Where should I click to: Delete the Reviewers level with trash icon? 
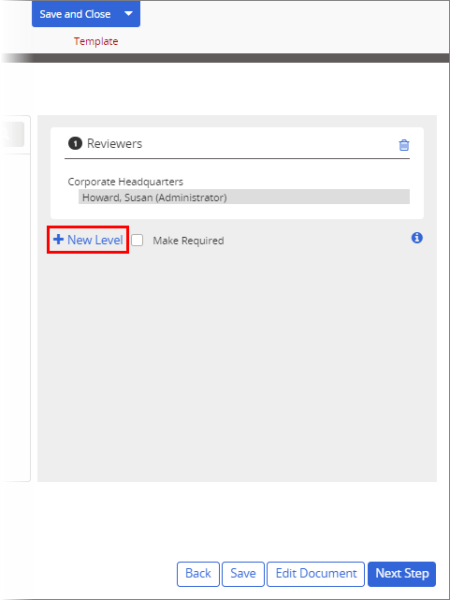click(x=404, y=145)
